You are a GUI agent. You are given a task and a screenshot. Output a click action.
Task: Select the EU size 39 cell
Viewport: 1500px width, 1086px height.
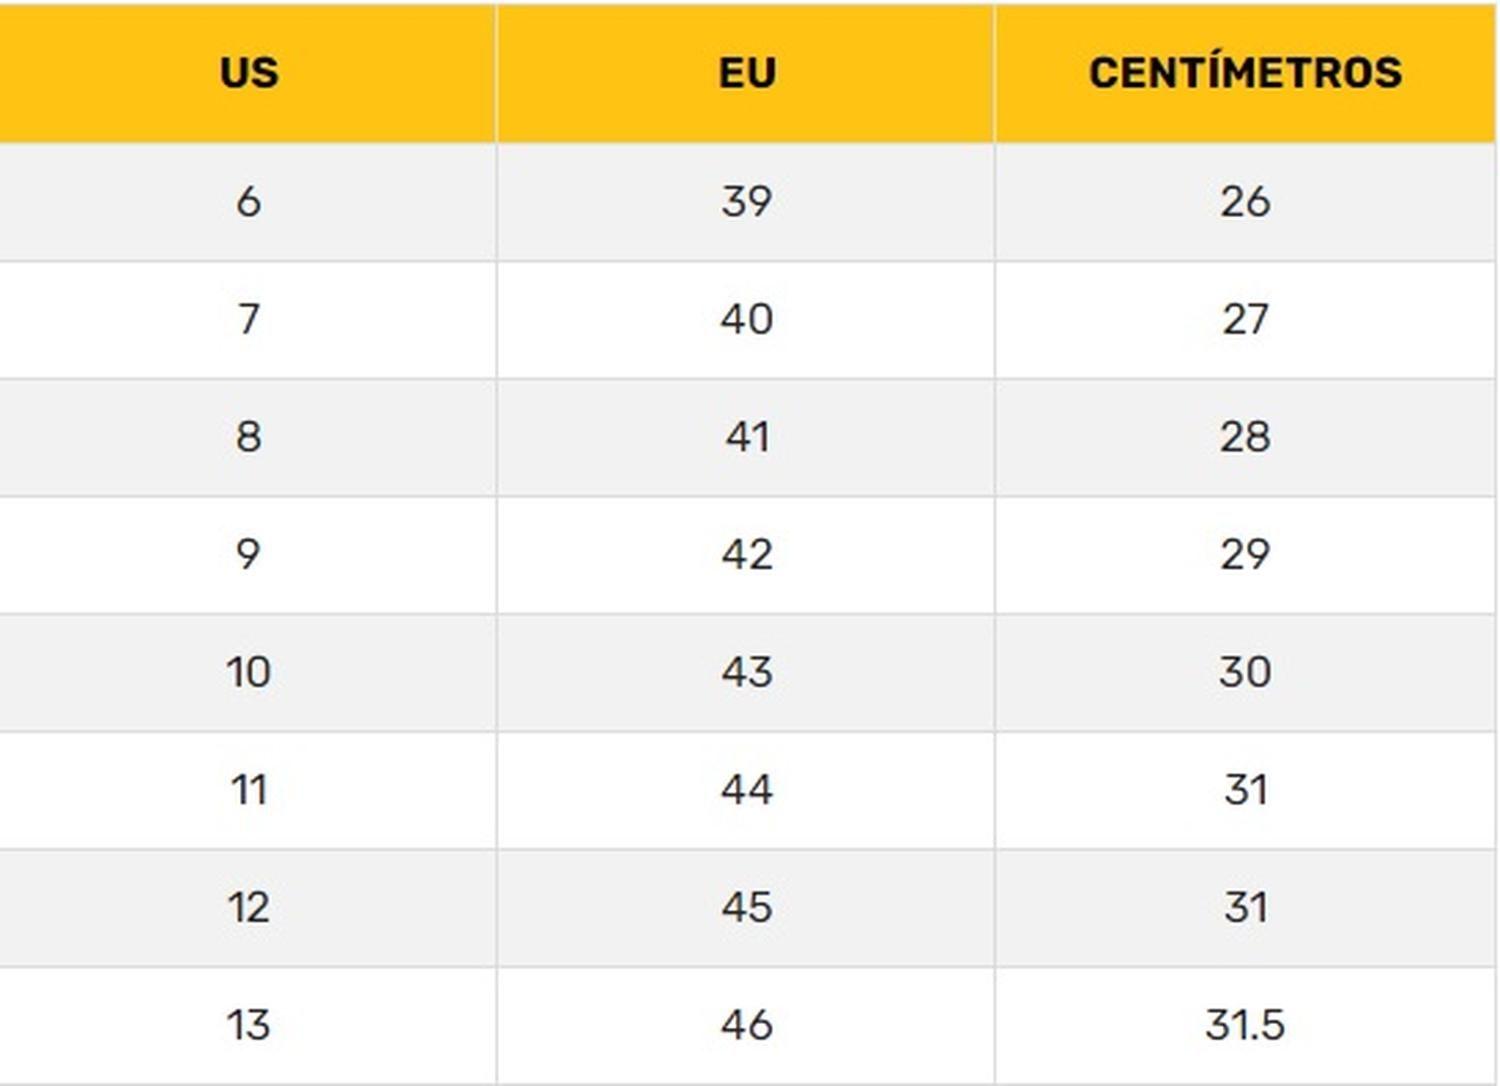click(x=747, y=201)
